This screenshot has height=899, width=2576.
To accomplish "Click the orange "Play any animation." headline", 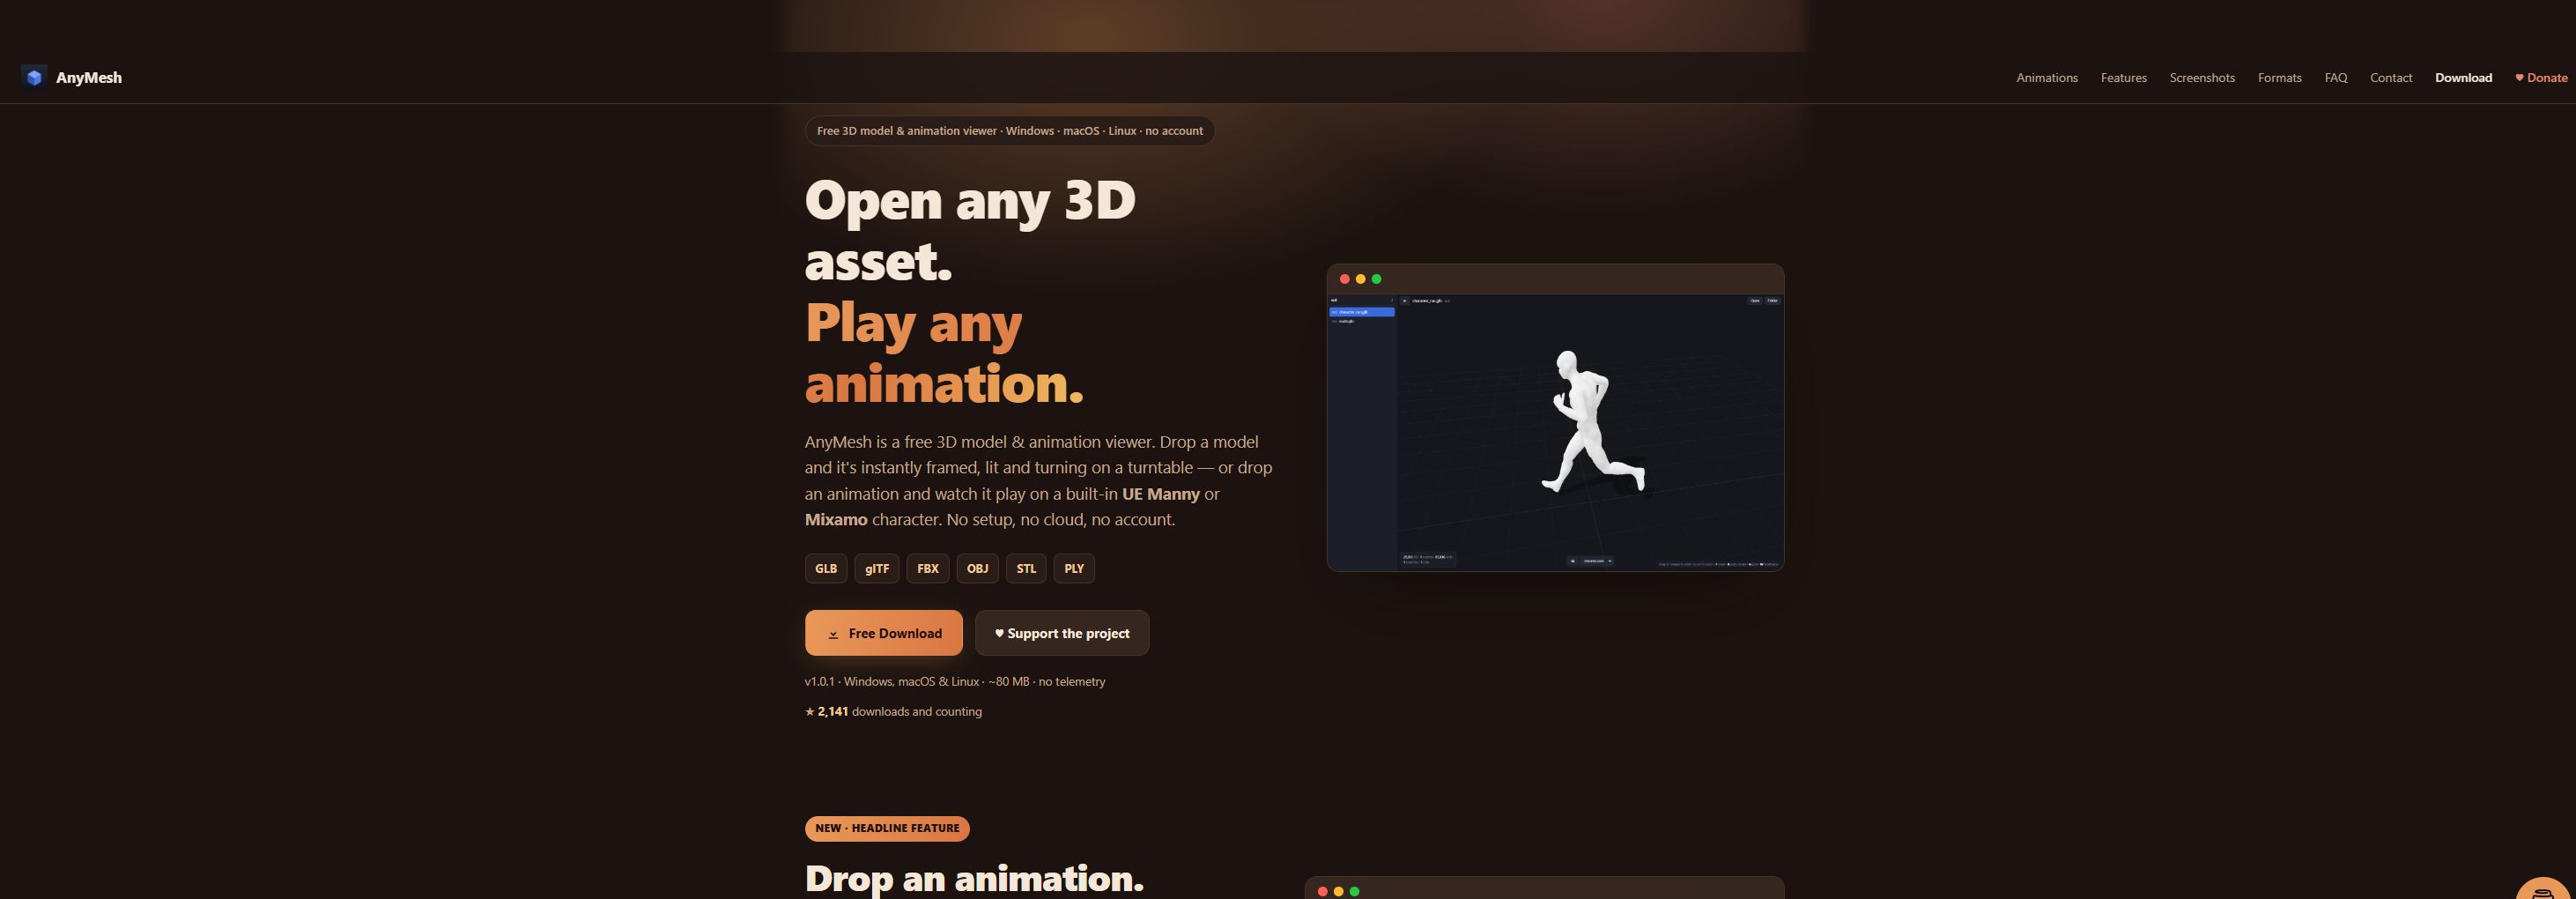I will [944, 353].
